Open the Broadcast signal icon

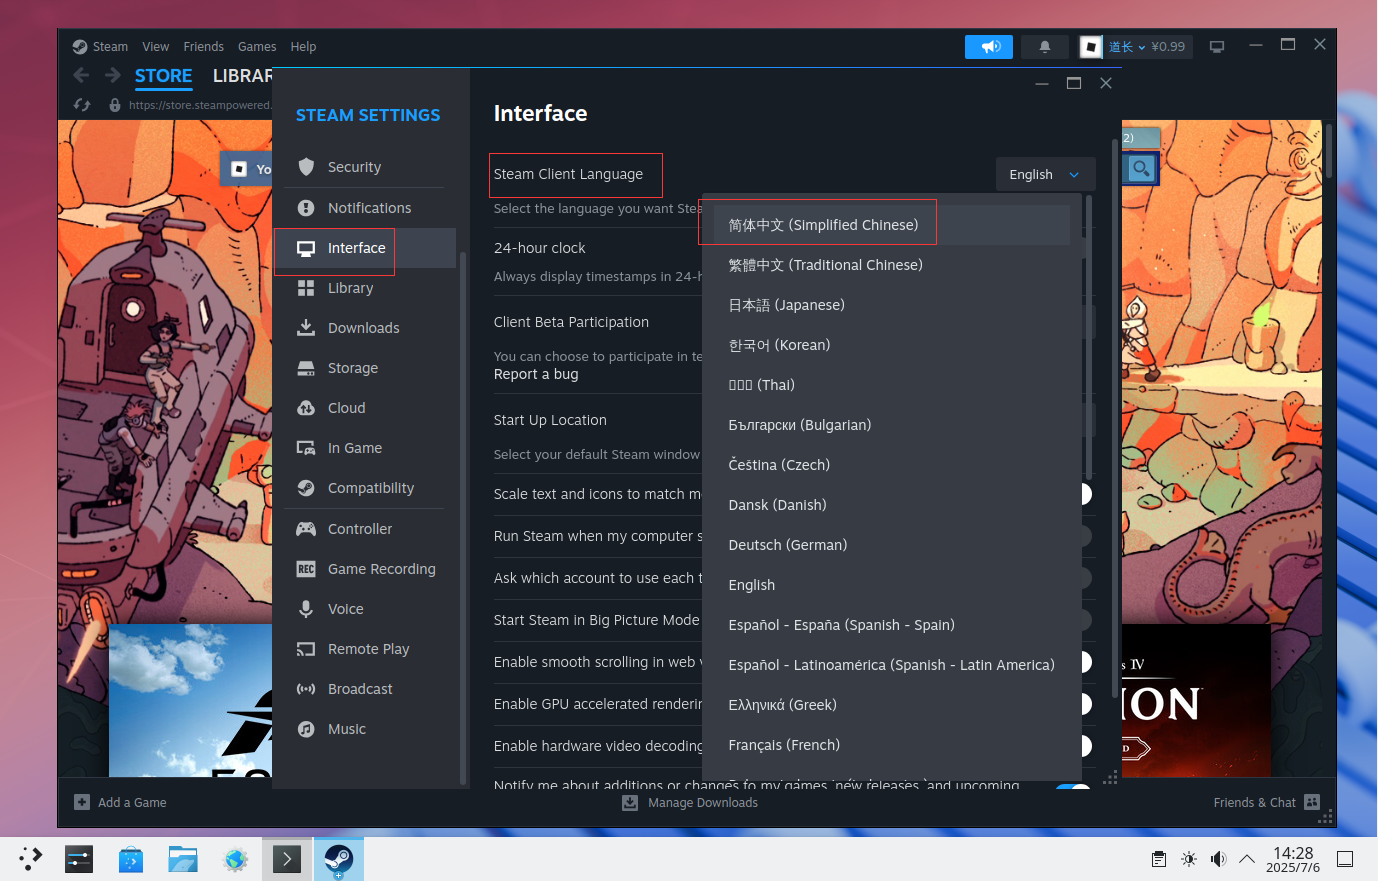306,689
